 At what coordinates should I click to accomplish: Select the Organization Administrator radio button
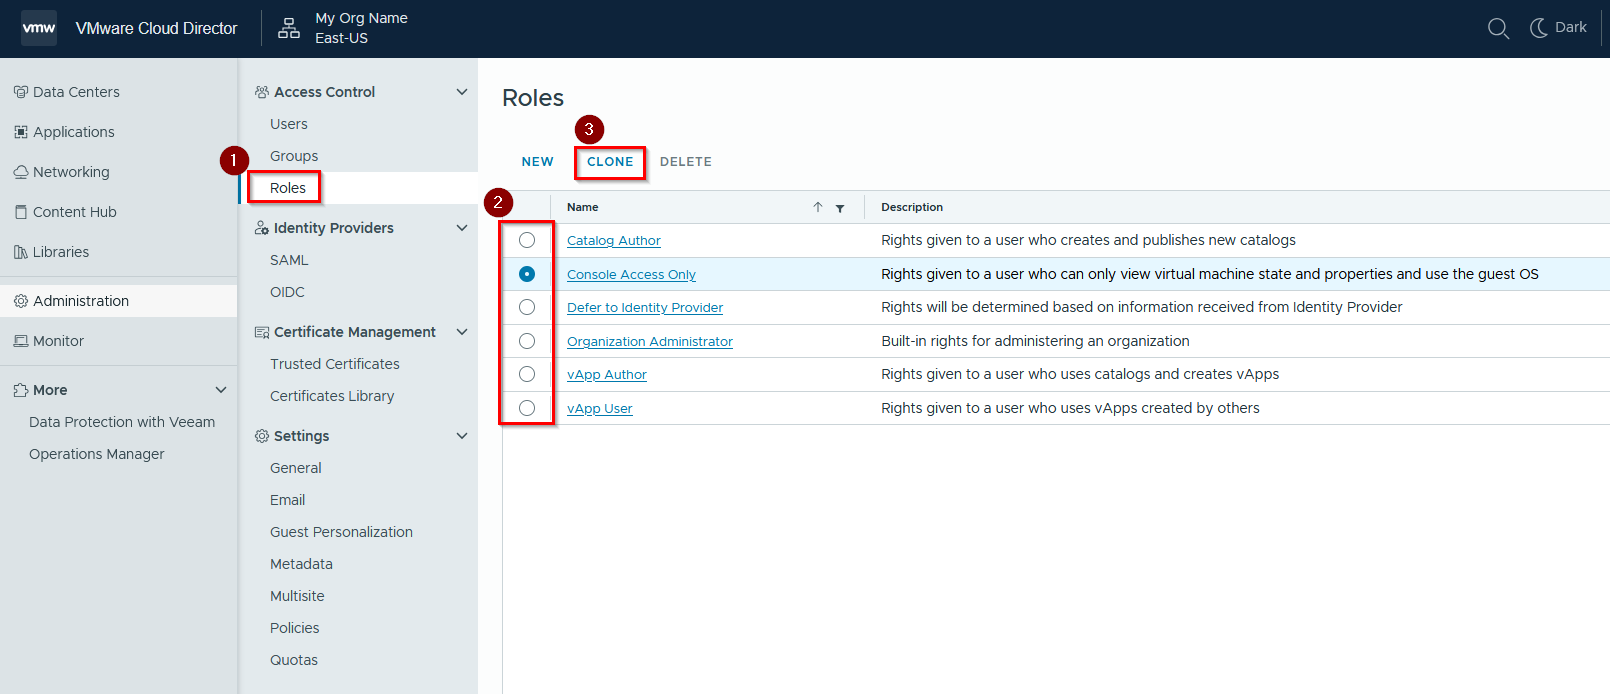(x=527, y=341)
